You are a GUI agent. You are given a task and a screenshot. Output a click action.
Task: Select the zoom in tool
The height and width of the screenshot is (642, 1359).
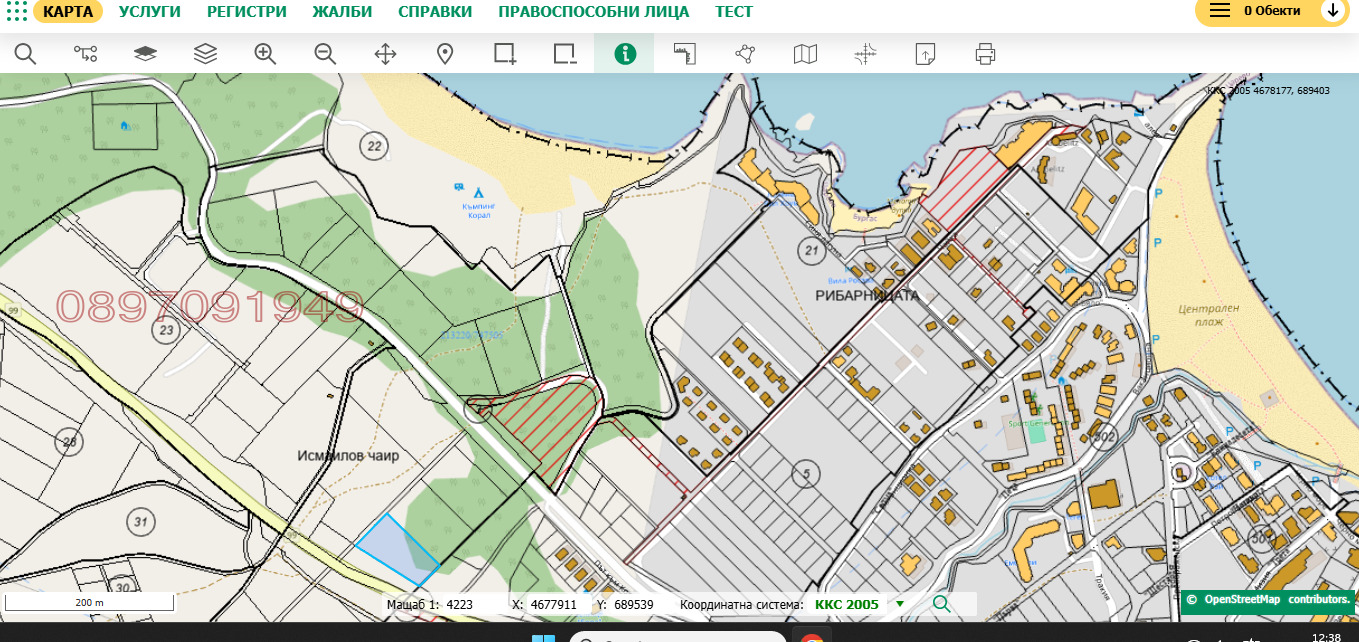point(265,54)
